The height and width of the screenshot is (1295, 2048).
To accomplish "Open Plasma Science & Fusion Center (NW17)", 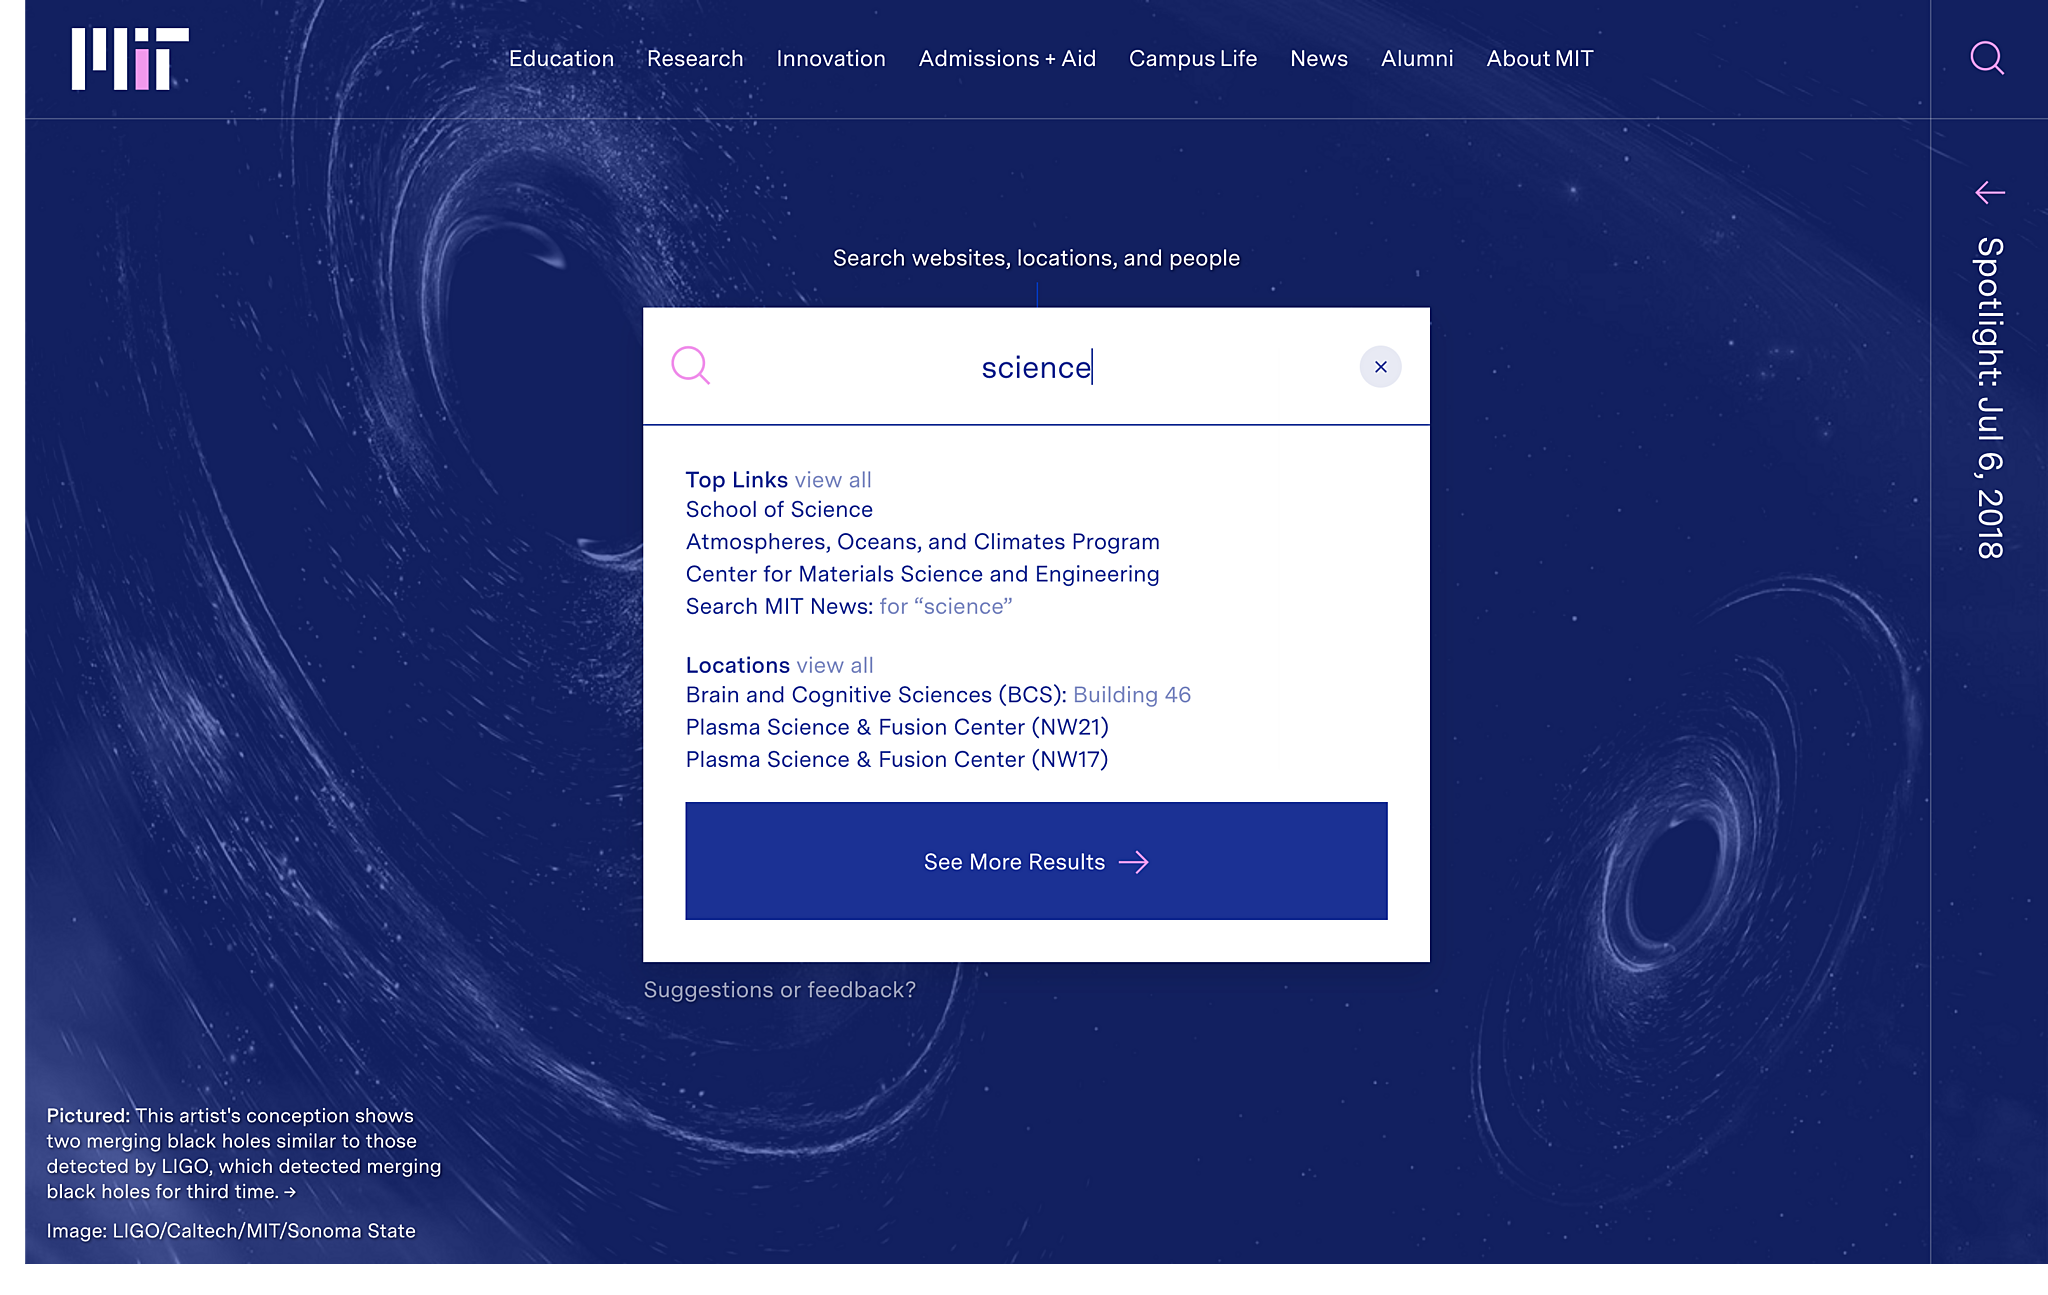I will coord(897,759).
